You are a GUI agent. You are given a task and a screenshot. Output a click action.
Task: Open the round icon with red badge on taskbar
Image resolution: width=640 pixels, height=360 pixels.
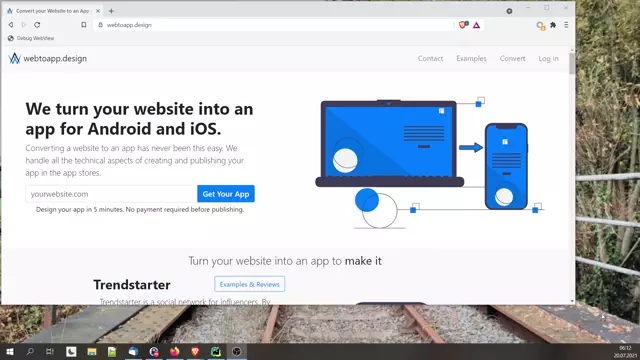(x=154, y=351)
